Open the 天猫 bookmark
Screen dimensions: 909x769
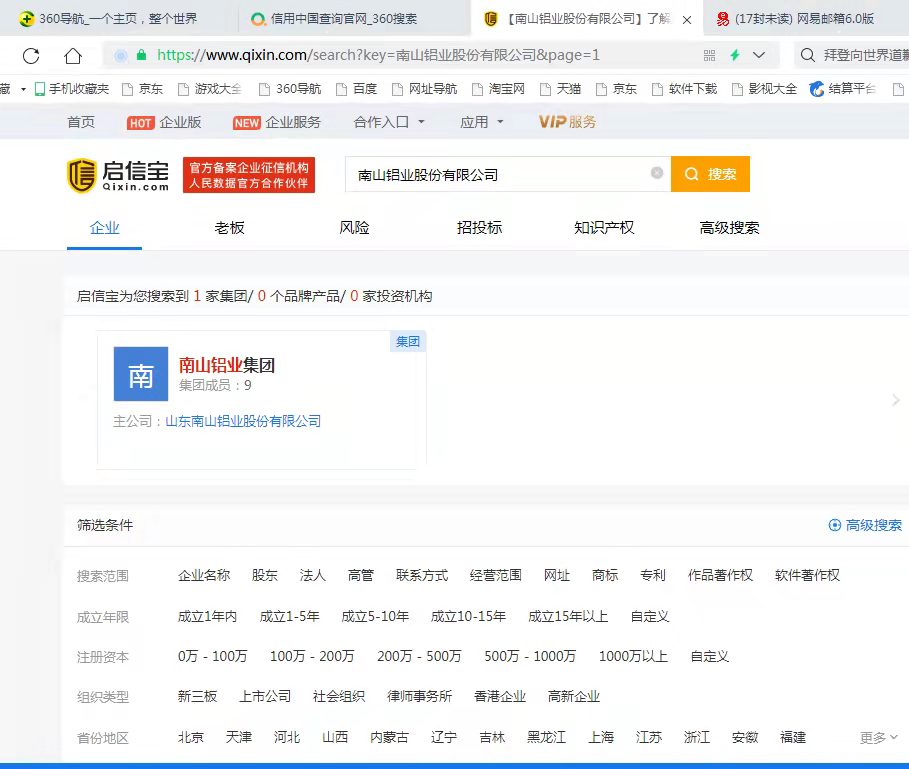tap(561, 89)
